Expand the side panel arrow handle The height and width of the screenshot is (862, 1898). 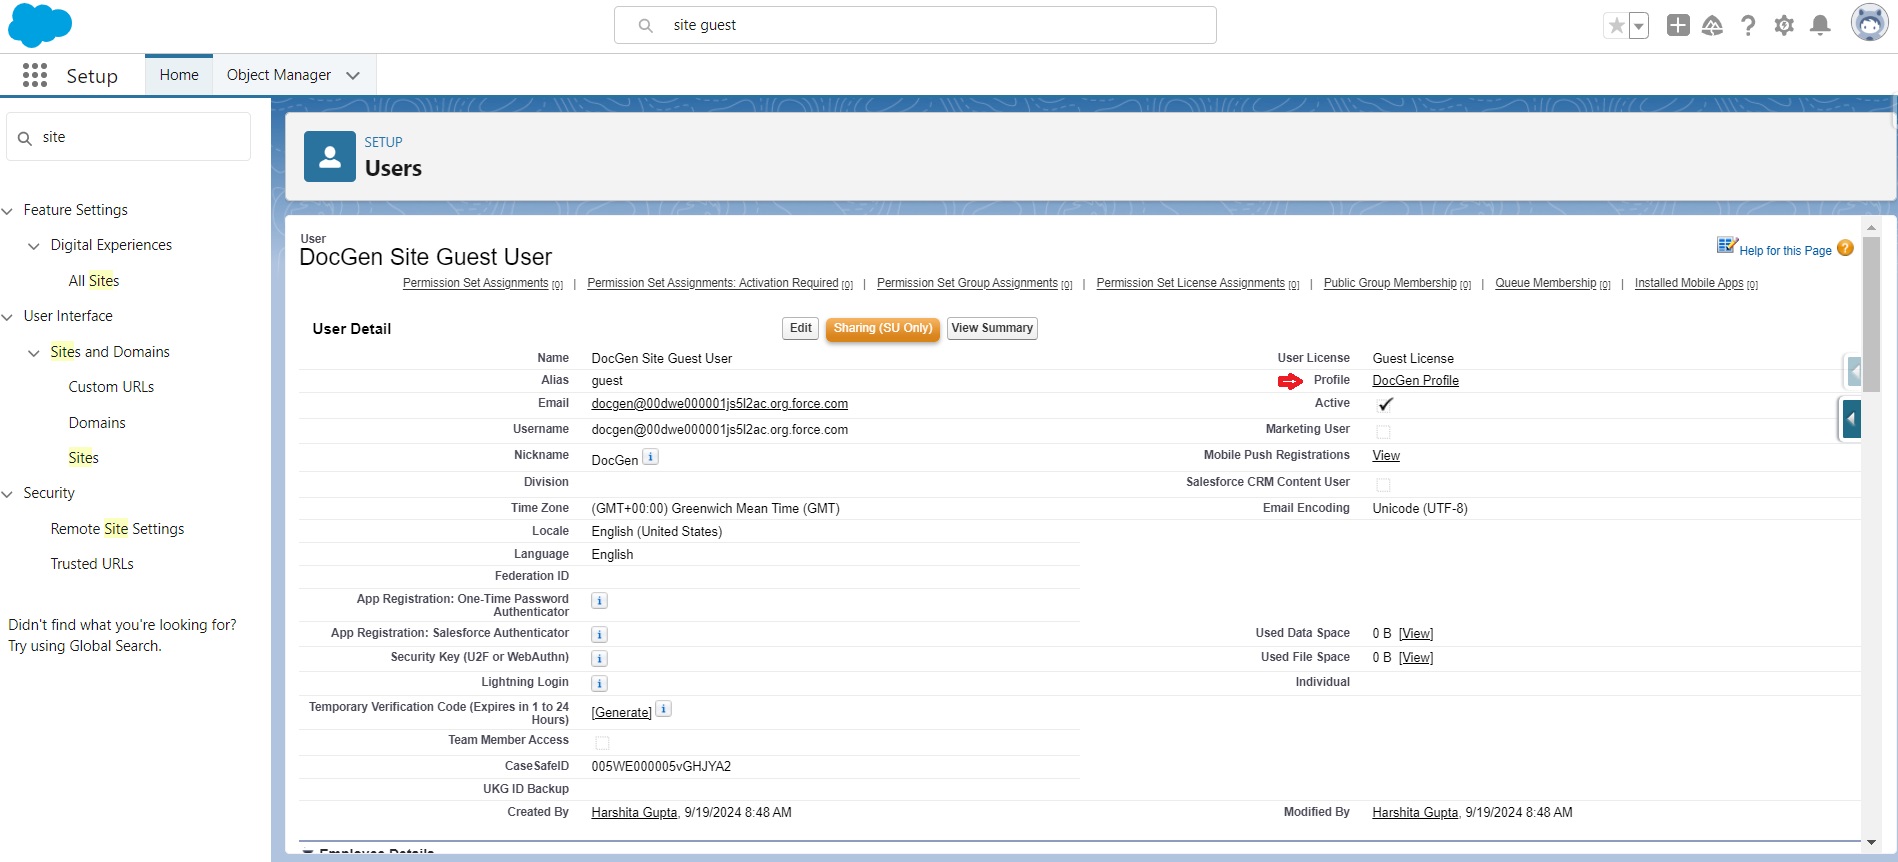pyautogui.click(x=1852, y=419)
